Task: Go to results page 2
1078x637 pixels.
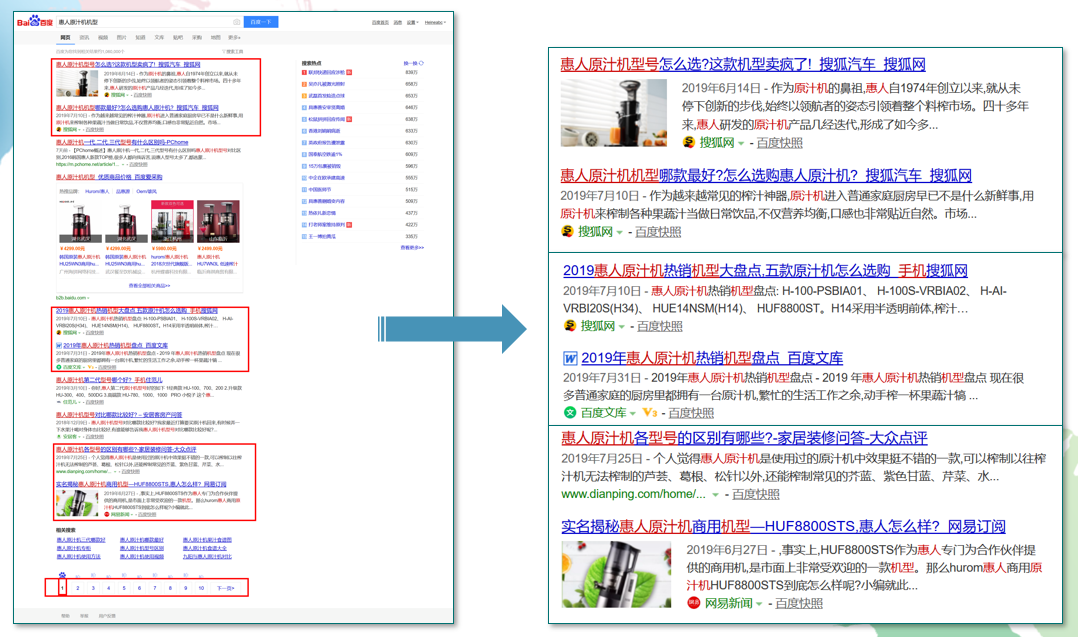Action: click(x=78, y=588)
